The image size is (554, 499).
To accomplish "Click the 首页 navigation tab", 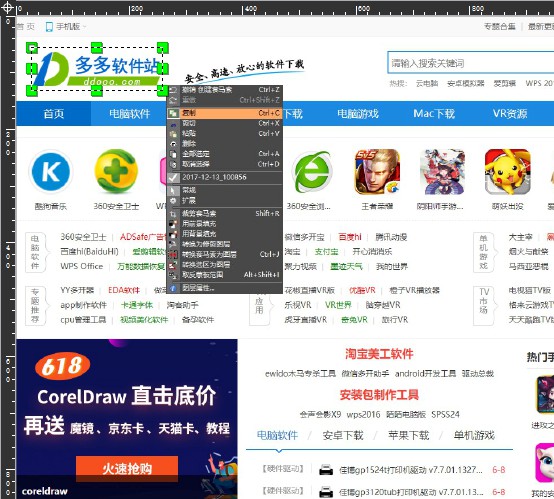I will point(54,114).
